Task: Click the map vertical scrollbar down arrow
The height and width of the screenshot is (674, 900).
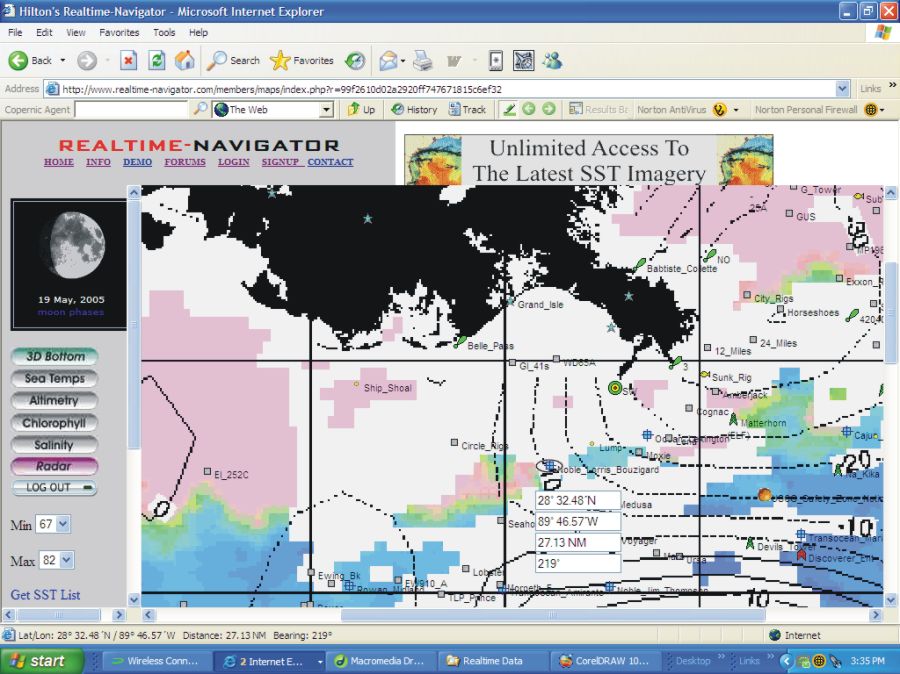Action: [x=891, y=600]
